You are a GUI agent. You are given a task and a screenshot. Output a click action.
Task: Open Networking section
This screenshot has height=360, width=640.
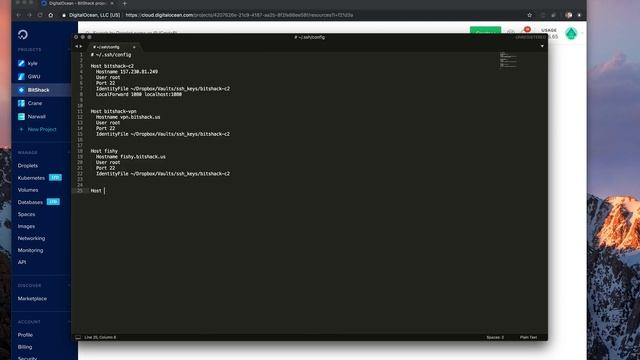pyautogui.click(x=31, y=238)
